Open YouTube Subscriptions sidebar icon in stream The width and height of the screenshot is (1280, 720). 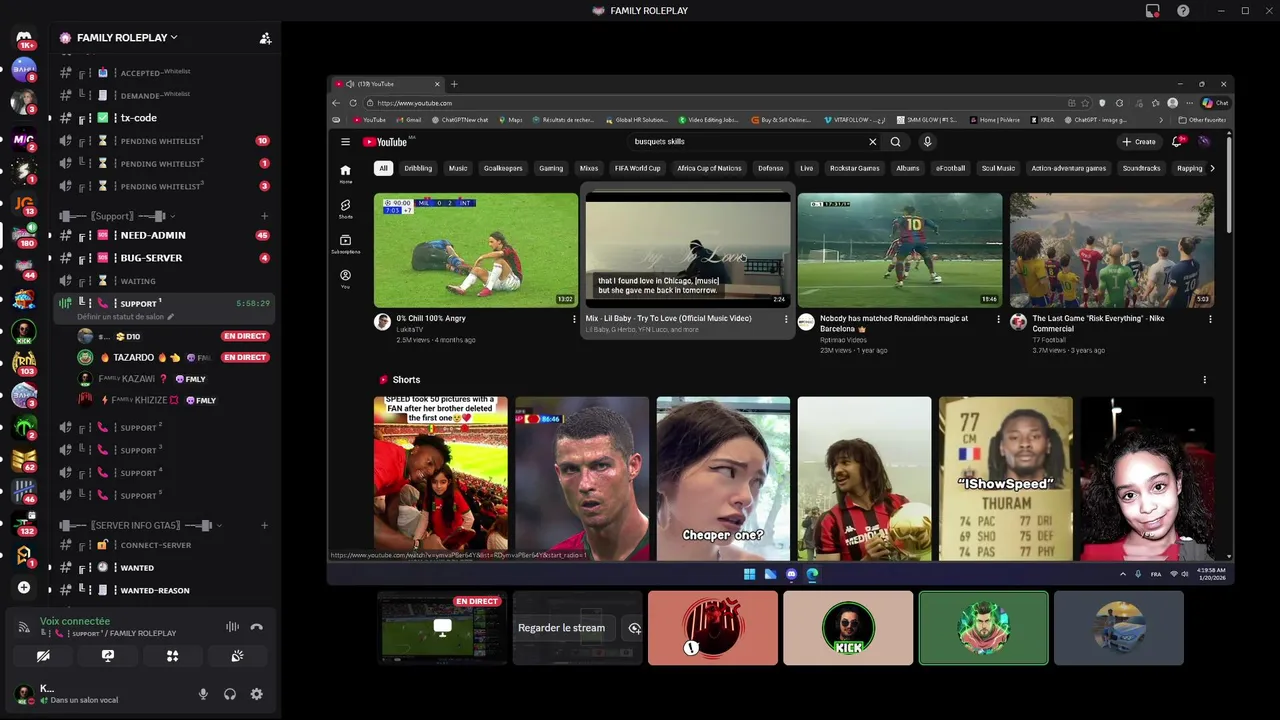coord(345,243)
